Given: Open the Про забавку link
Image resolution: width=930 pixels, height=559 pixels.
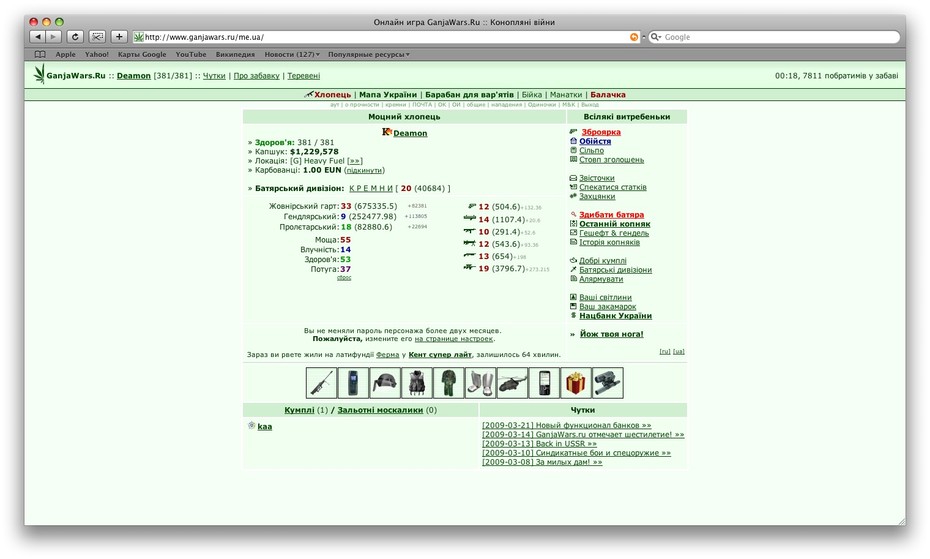Looking at the screenshot, I should pos(256,75).
